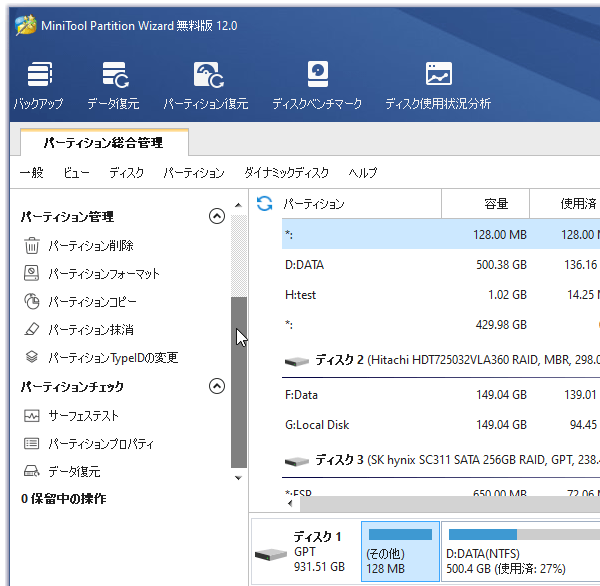600x586 pixels.
Task: Click partition list horizontal scroll left arrow
Action: click(290, 504)
